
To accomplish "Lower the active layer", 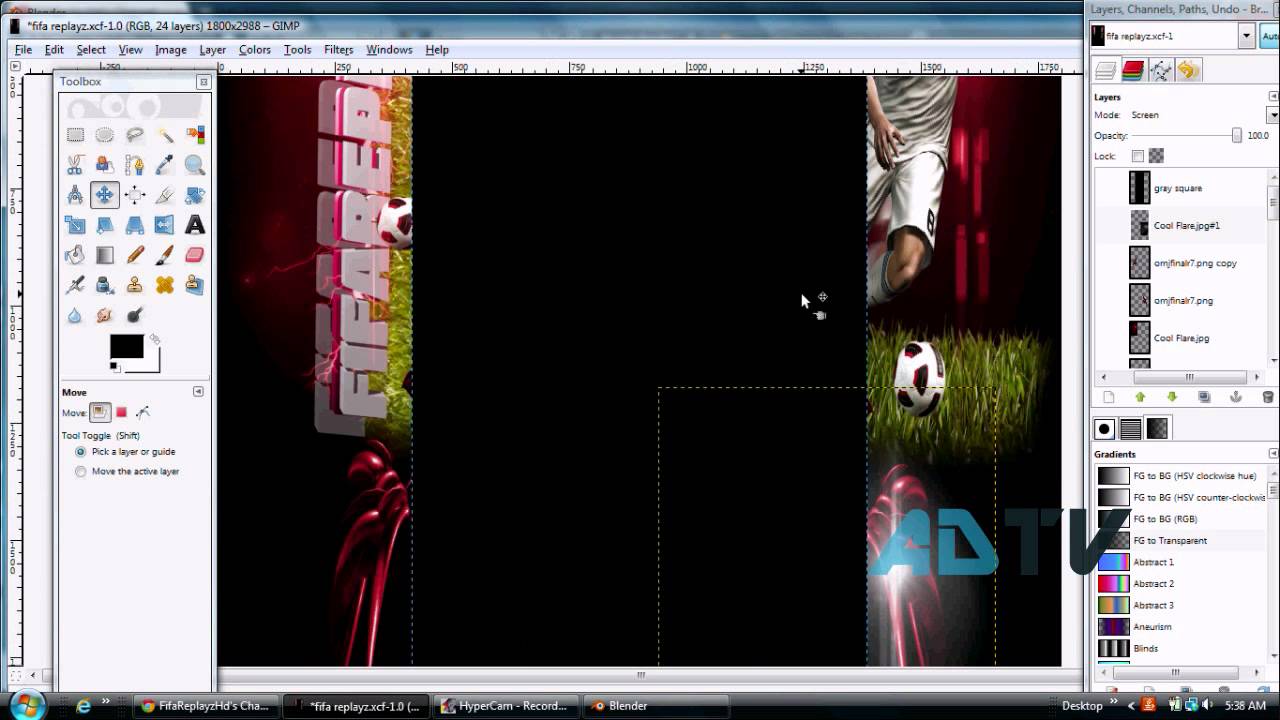I will pyautogui.click(x=1172, y=397).
